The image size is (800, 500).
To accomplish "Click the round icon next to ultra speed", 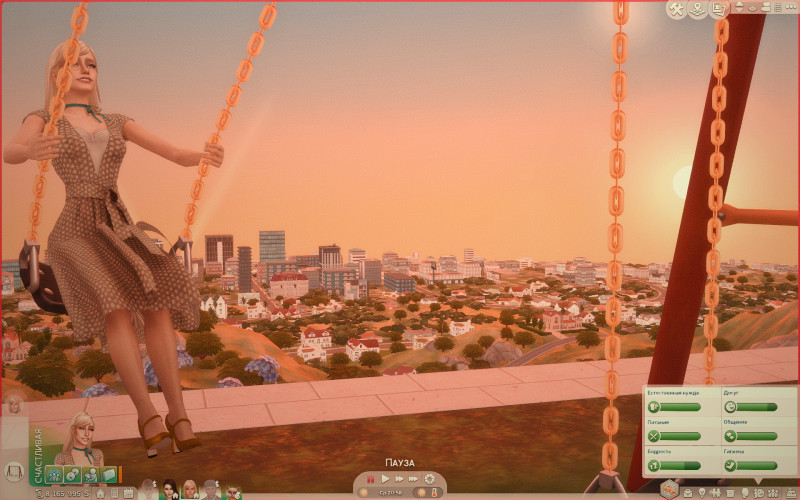I will [430, 479].
